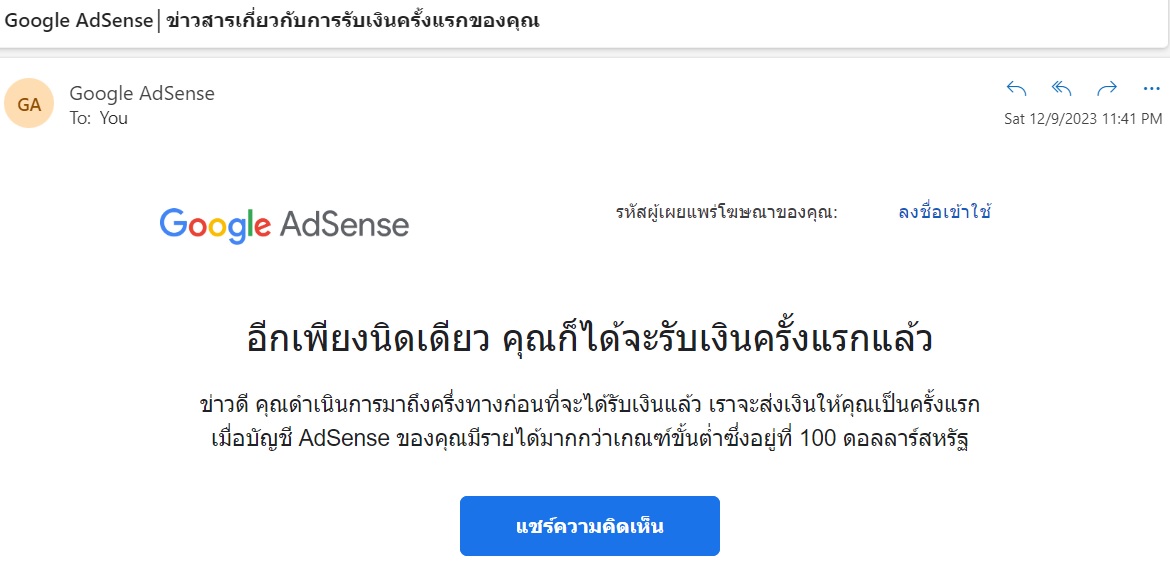Click the body line starting with ข่าวดี

pyautogui.click(x=589, y=405)
